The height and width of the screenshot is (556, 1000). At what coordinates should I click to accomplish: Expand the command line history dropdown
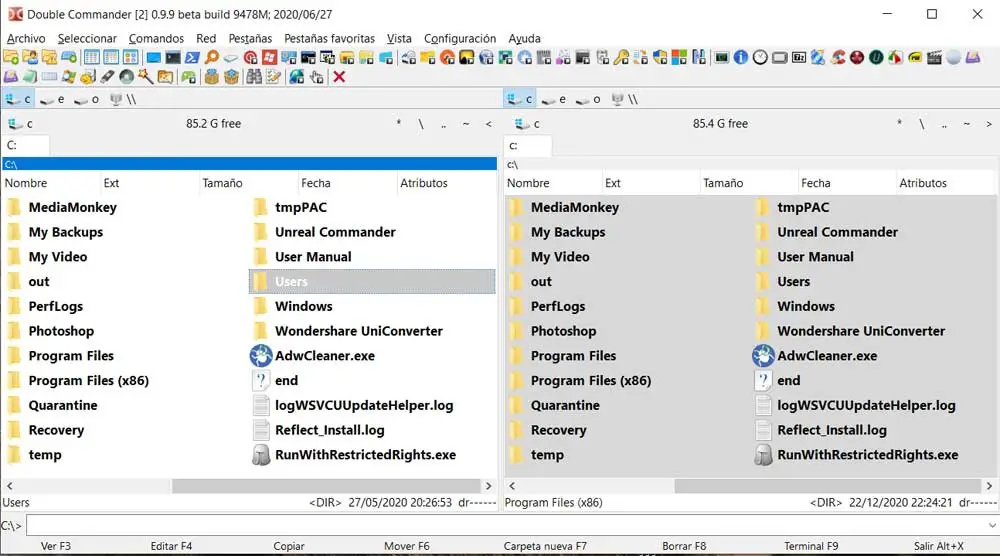tap(992, 525)
